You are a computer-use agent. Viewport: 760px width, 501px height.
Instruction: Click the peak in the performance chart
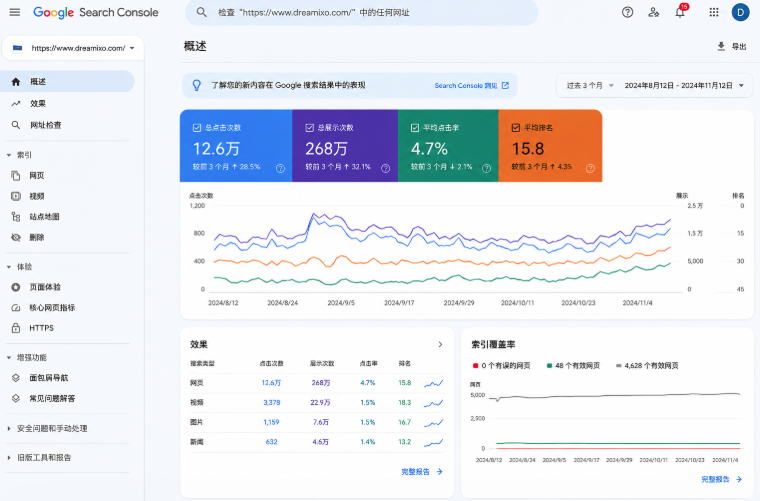(x=314, y=214)
